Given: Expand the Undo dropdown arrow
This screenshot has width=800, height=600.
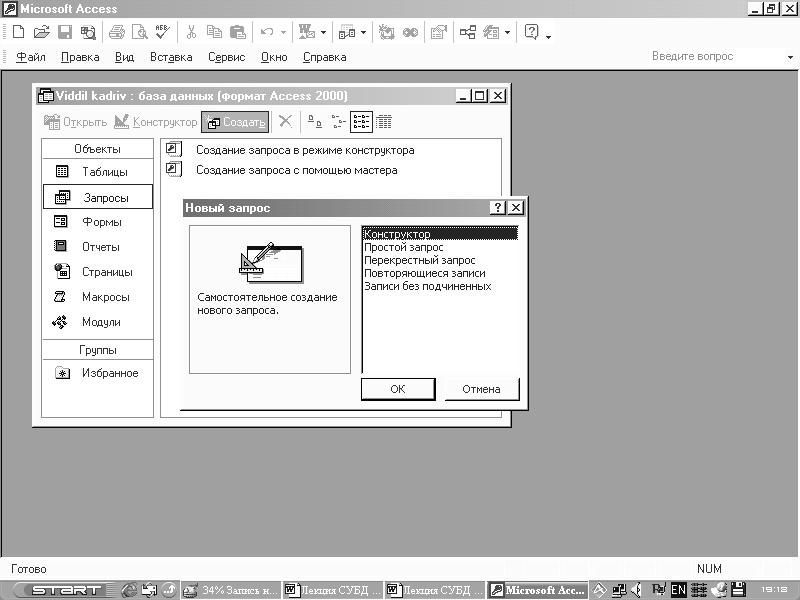Looking at the screenshot, I should tap(283, 33).
